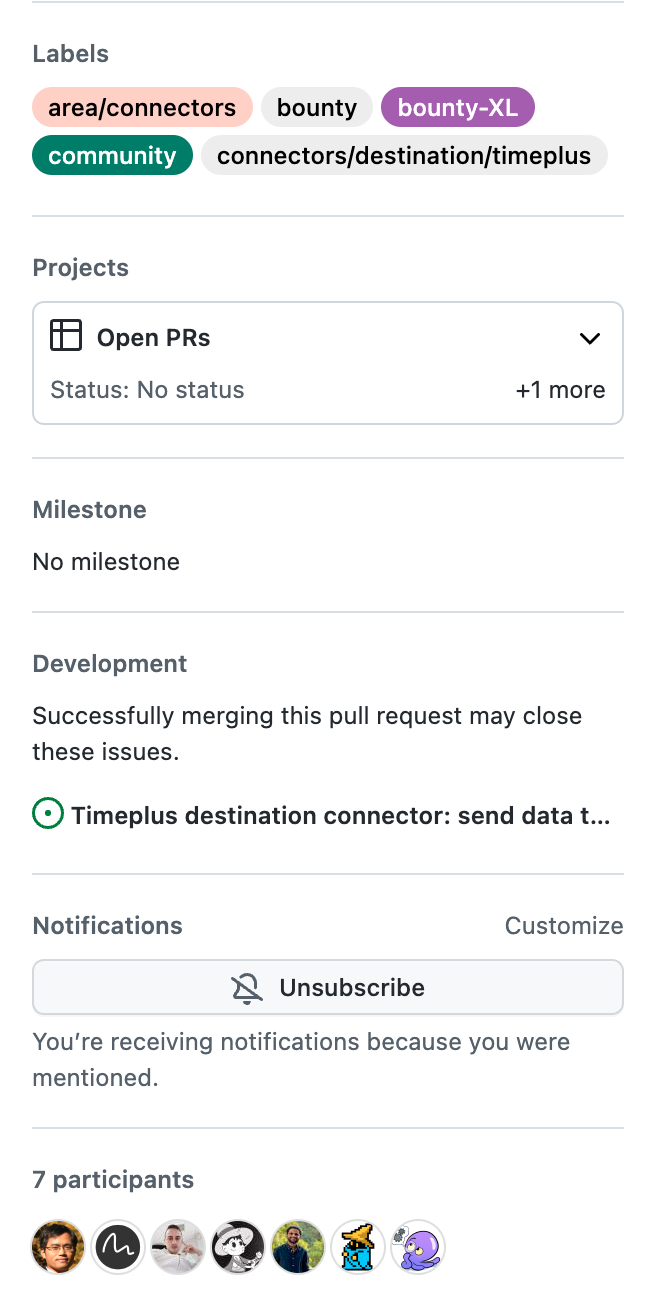Open the black-and-white cartoon hat avatar
Viewport: 670px width, 1312px height.
coord(238,1246)
